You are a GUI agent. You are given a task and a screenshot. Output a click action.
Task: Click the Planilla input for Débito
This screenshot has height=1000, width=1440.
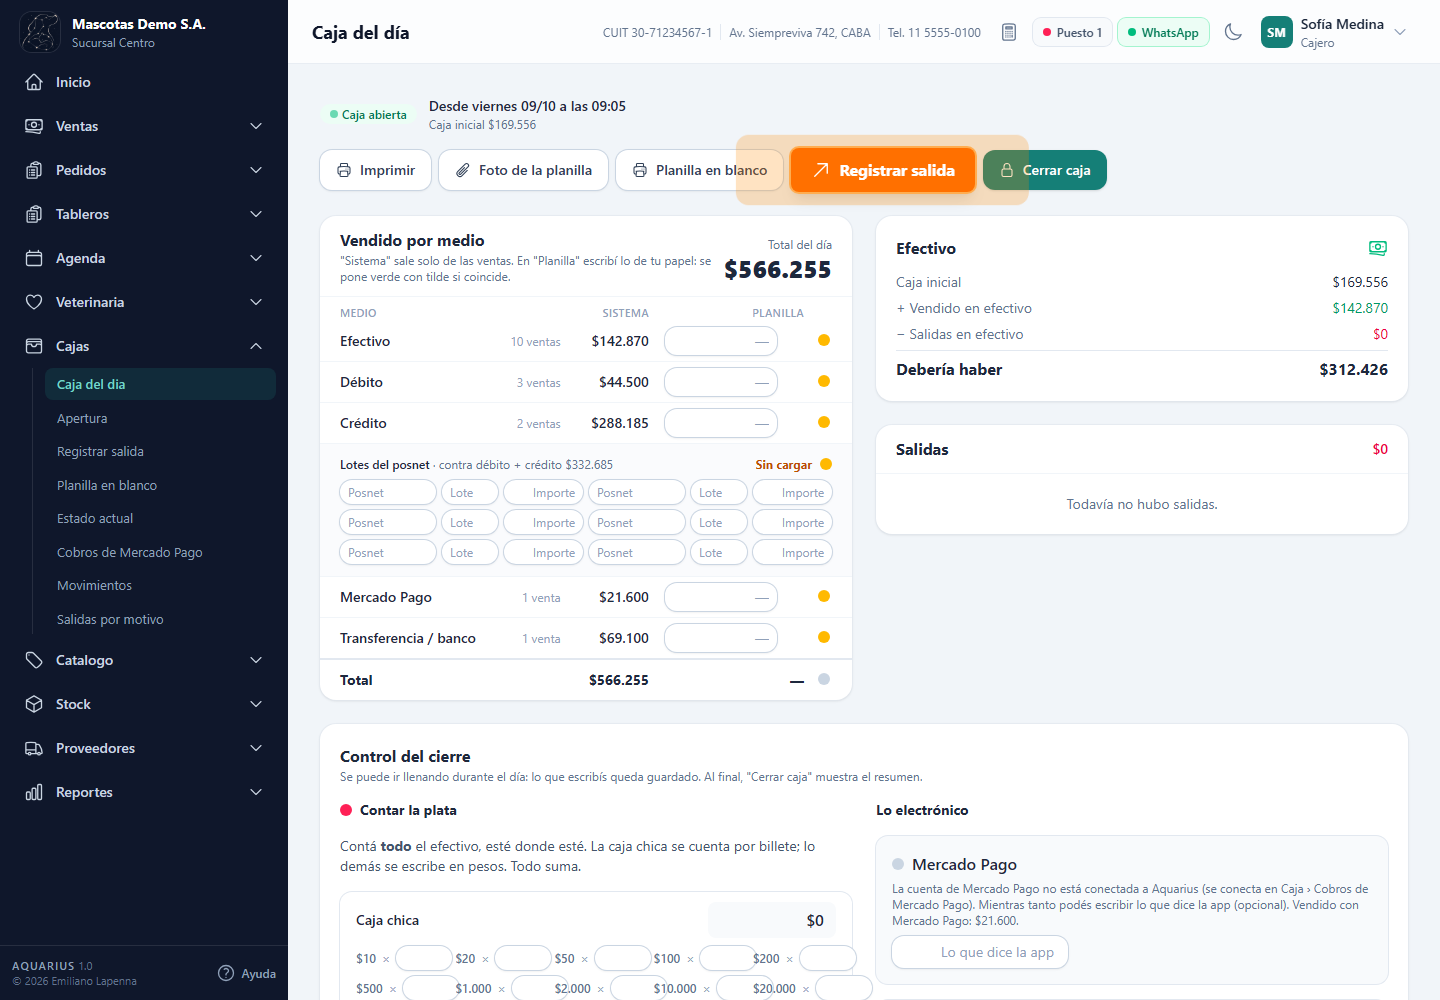721,382
